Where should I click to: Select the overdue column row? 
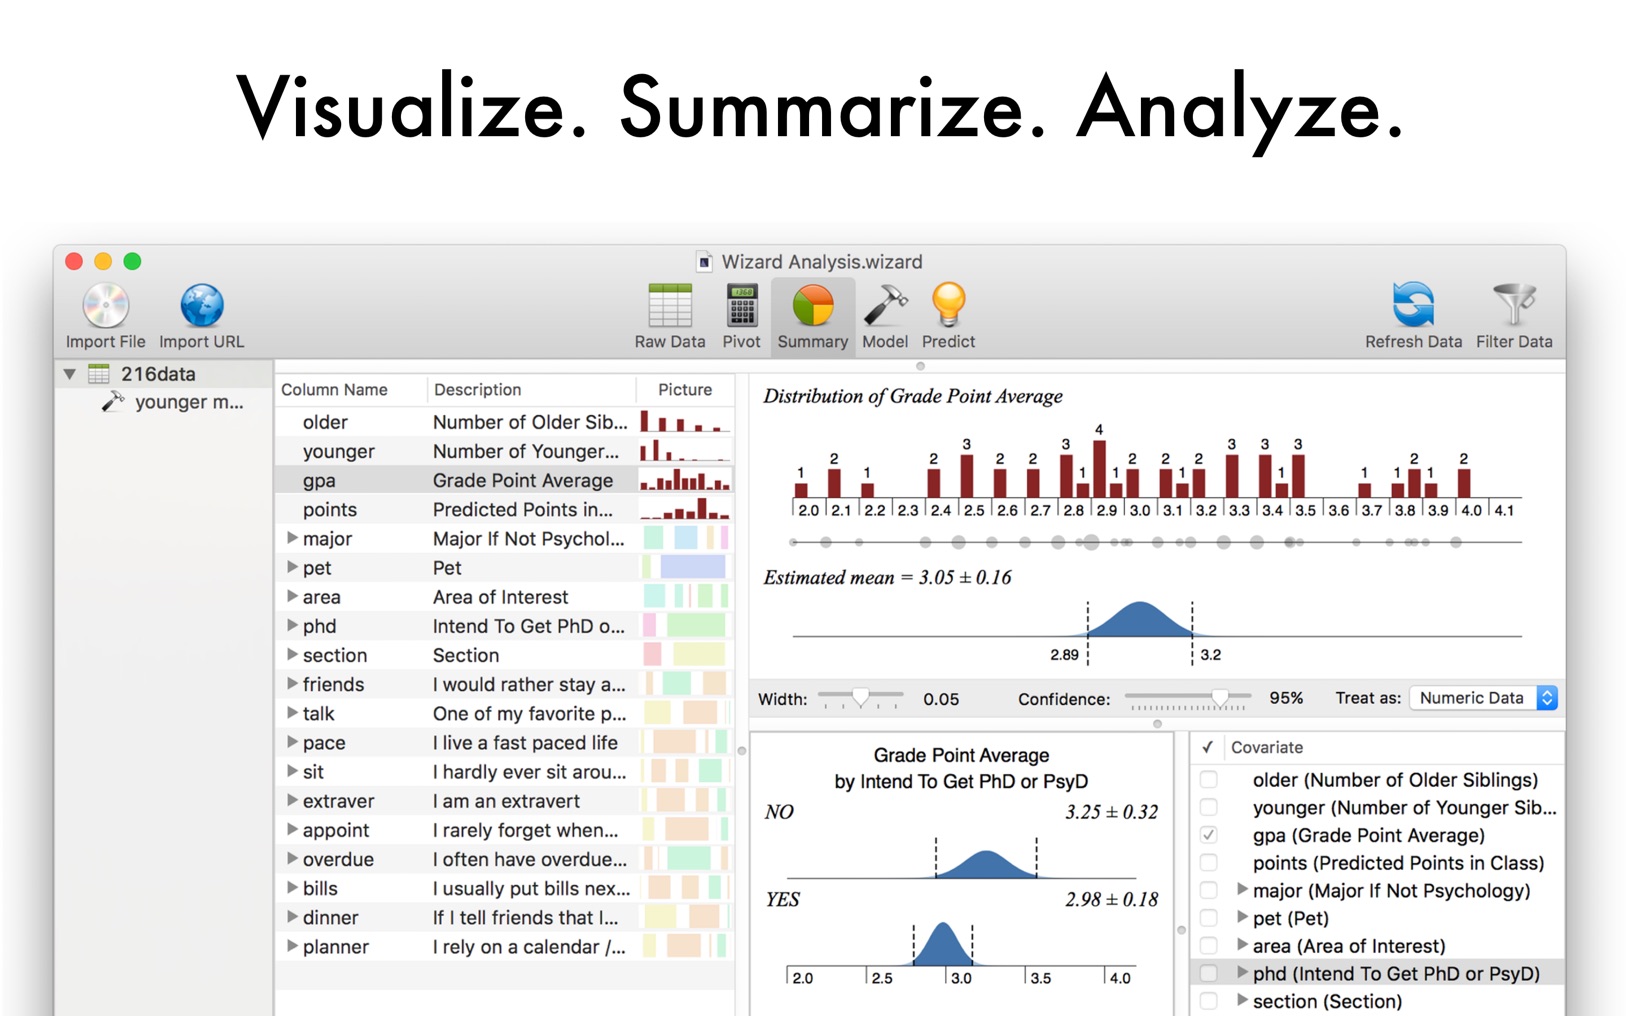point(504,859)
